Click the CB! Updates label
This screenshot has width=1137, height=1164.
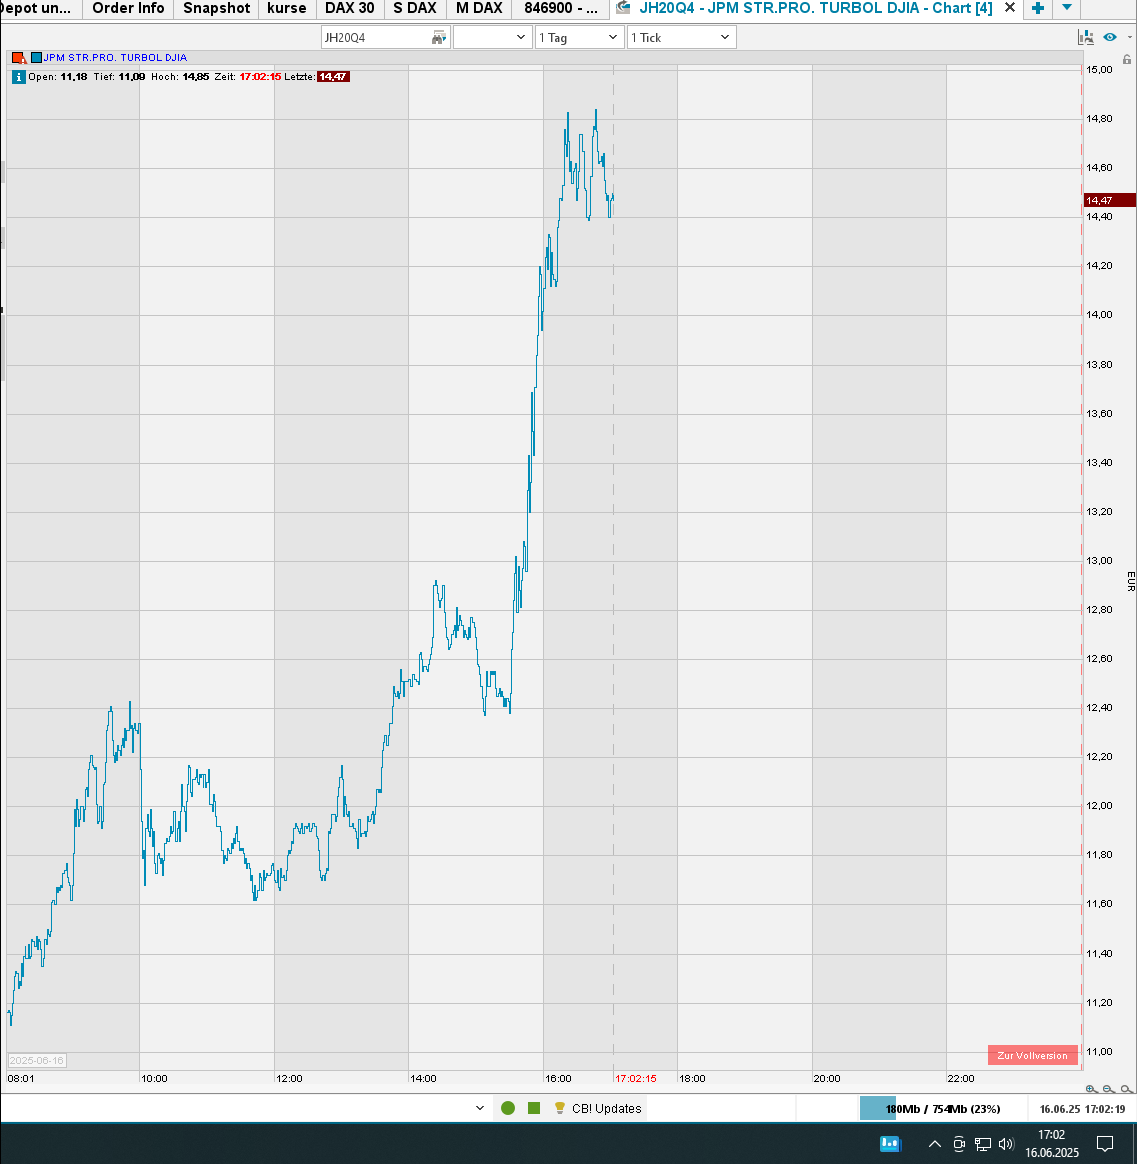tap(606, 1108)
